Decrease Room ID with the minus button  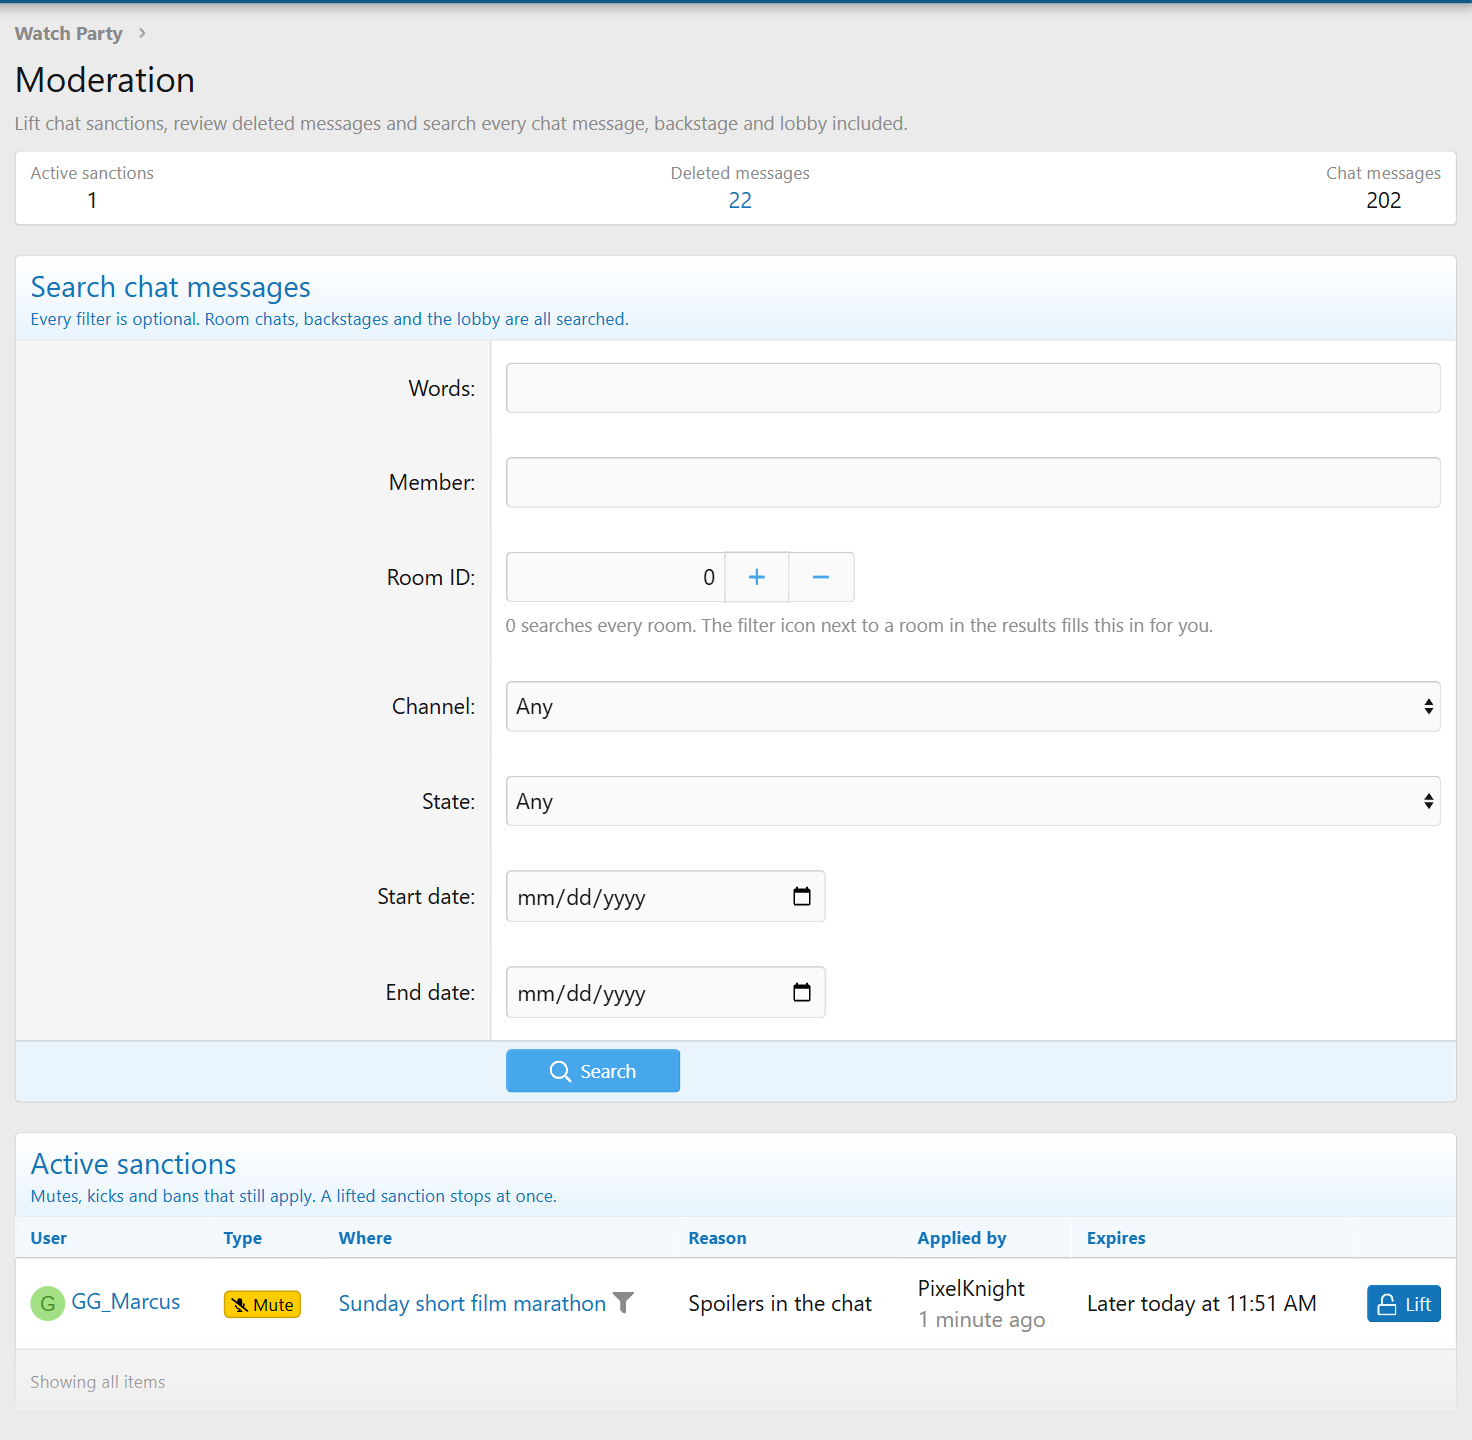coord(821,577)
